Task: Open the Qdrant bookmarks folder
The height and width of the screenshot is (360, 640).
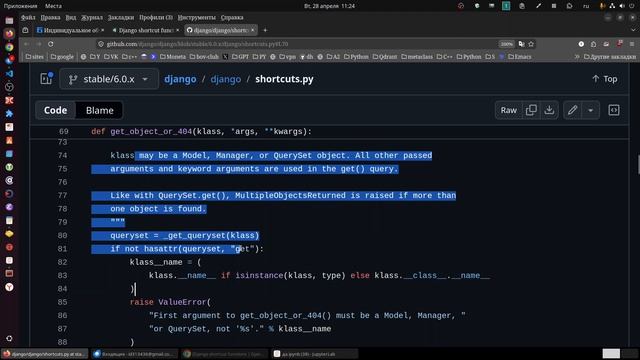Action: tap(384, 57)
